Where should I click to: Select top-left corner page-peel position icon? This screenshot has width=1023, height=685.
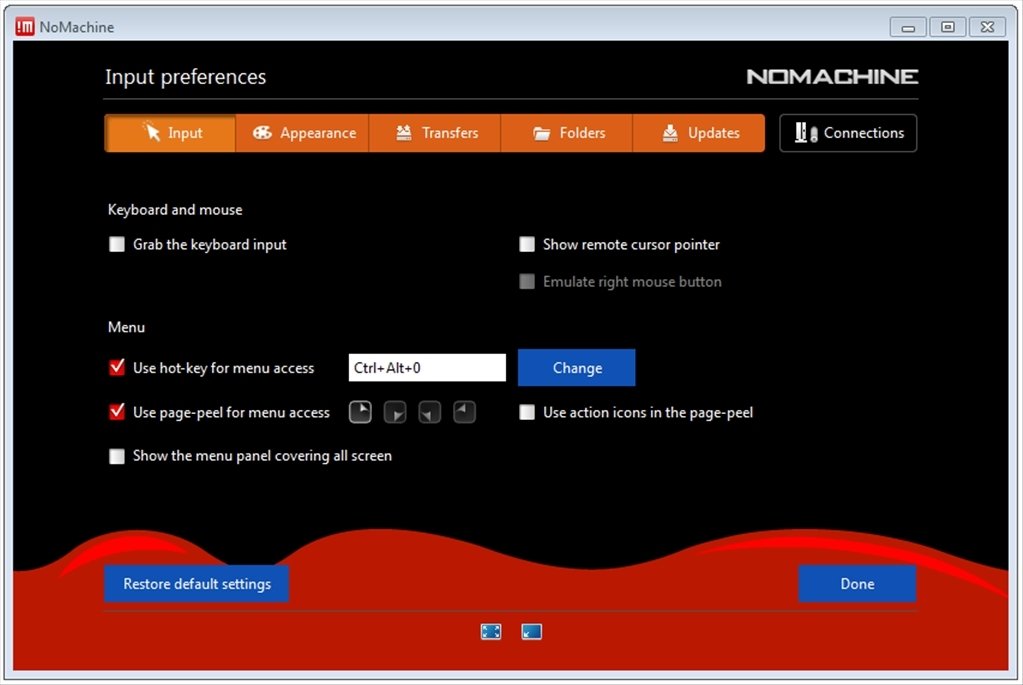click(464, 412)
